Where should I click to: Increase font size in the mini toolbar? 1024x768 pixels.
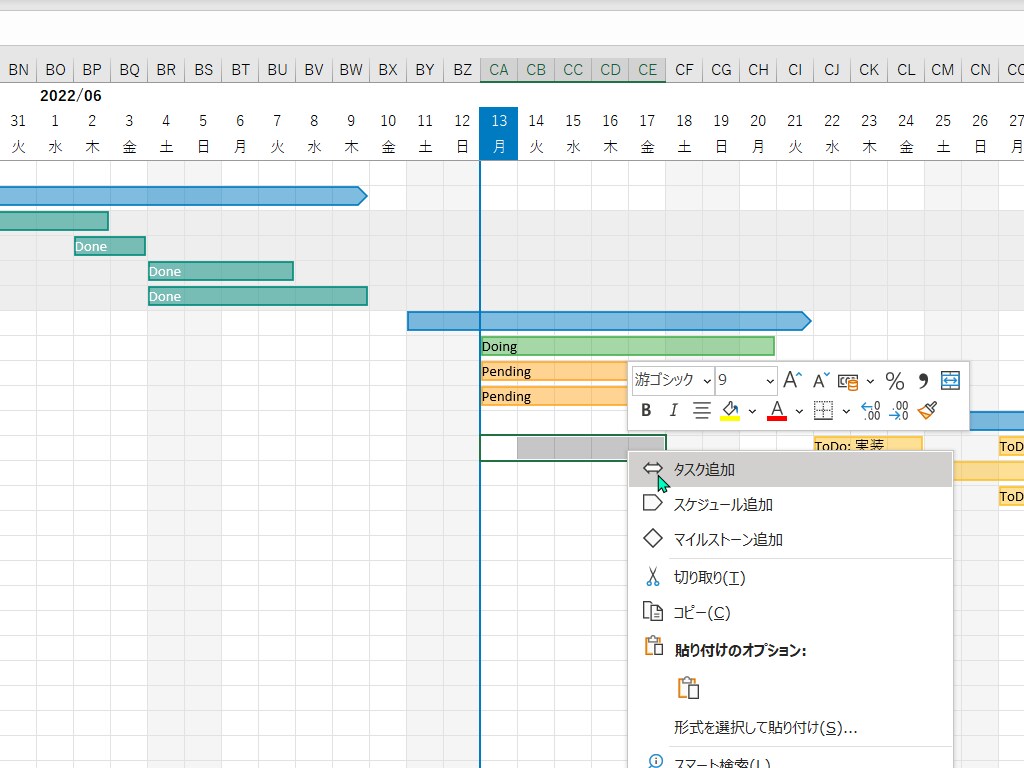792,380
